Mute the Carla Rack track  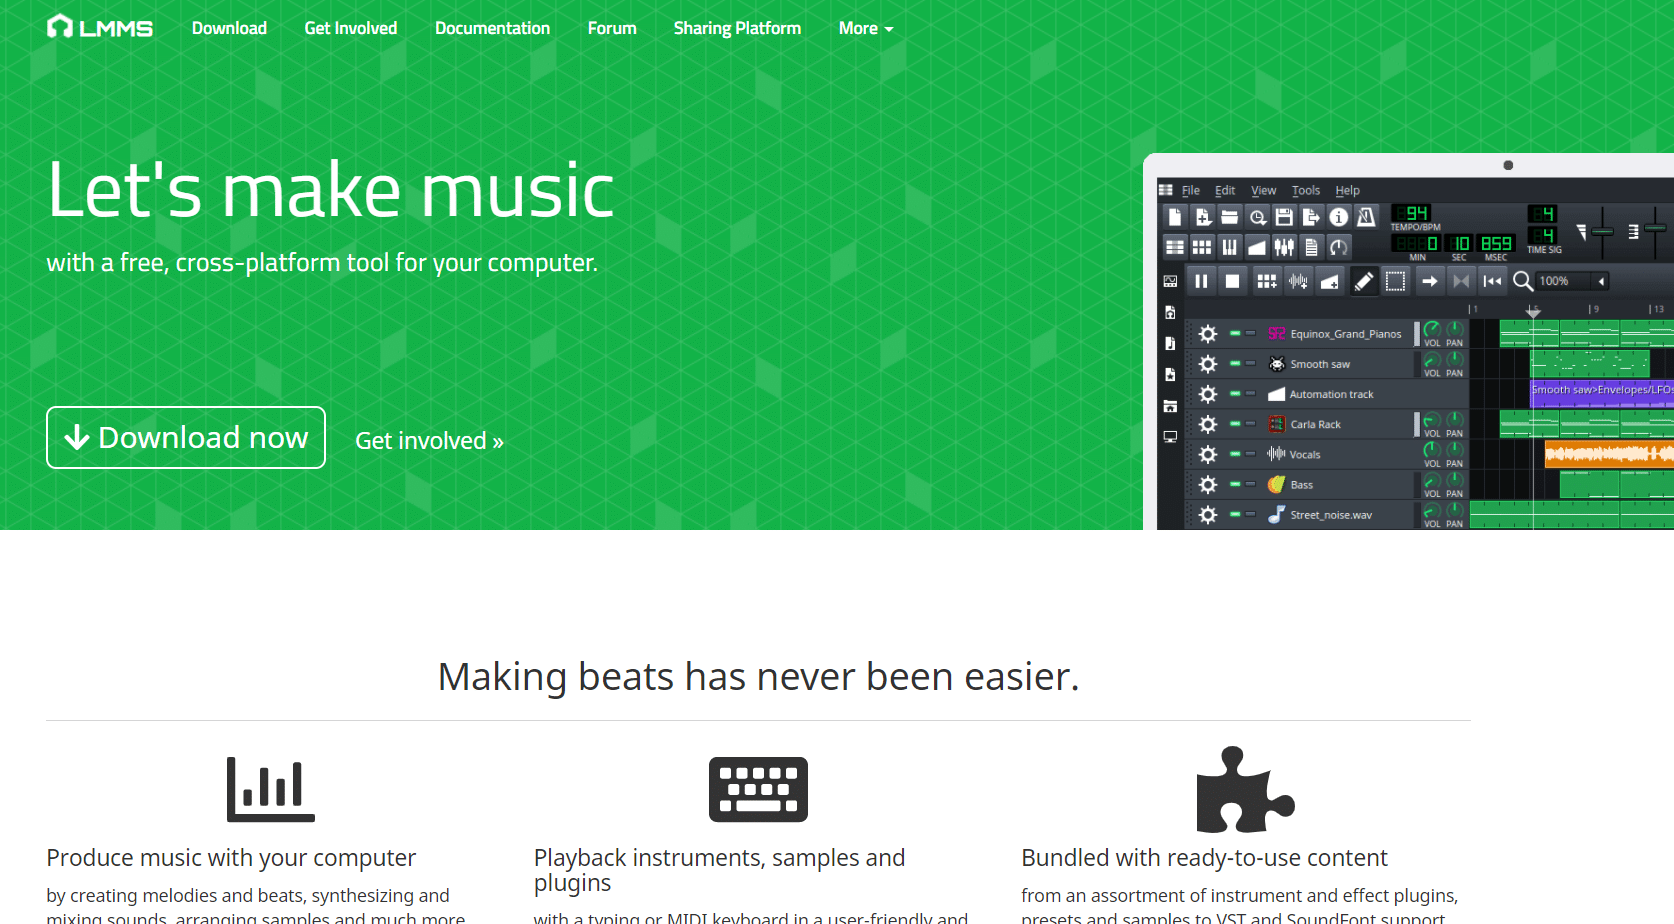(1235, 423)
